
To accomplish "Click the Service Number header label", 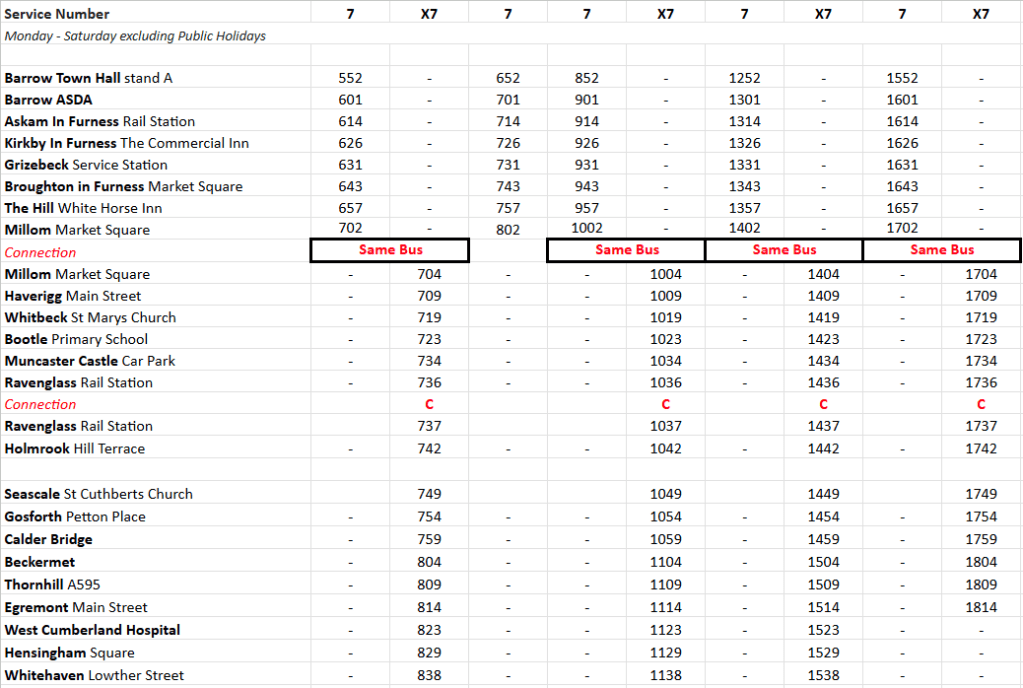I will coord(57,14).
